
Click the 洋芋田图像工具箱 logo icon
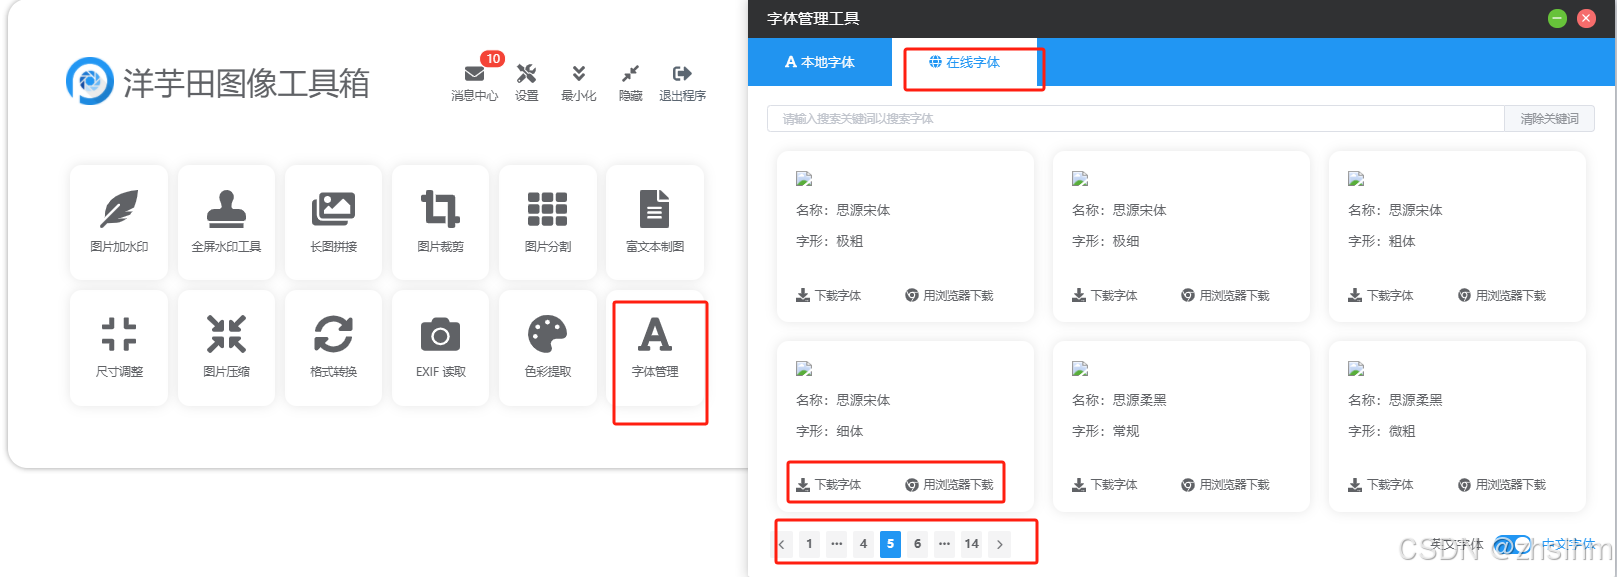click(90, 81)
